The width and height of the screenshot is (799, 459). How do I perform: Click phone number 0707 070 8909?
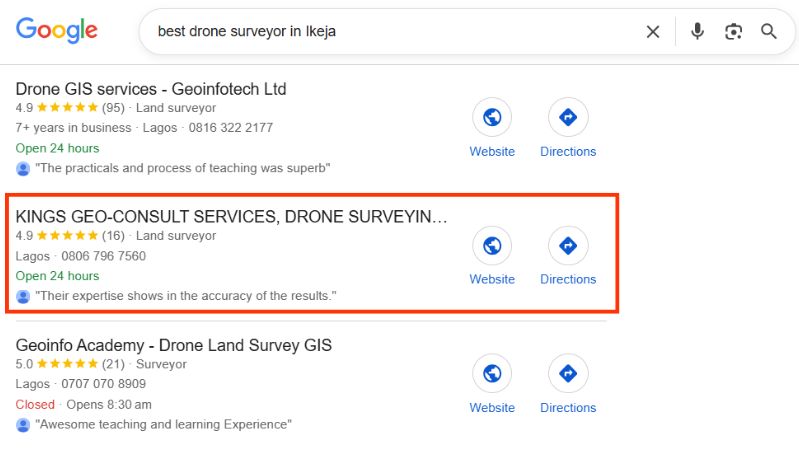pos(103,384)
